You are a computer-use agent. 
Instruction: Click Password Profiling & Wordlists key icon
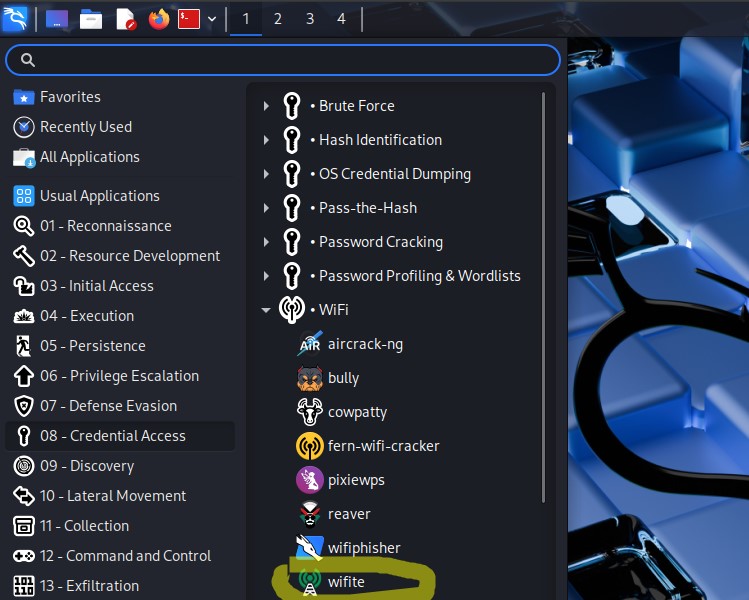(x=292, y=276)
